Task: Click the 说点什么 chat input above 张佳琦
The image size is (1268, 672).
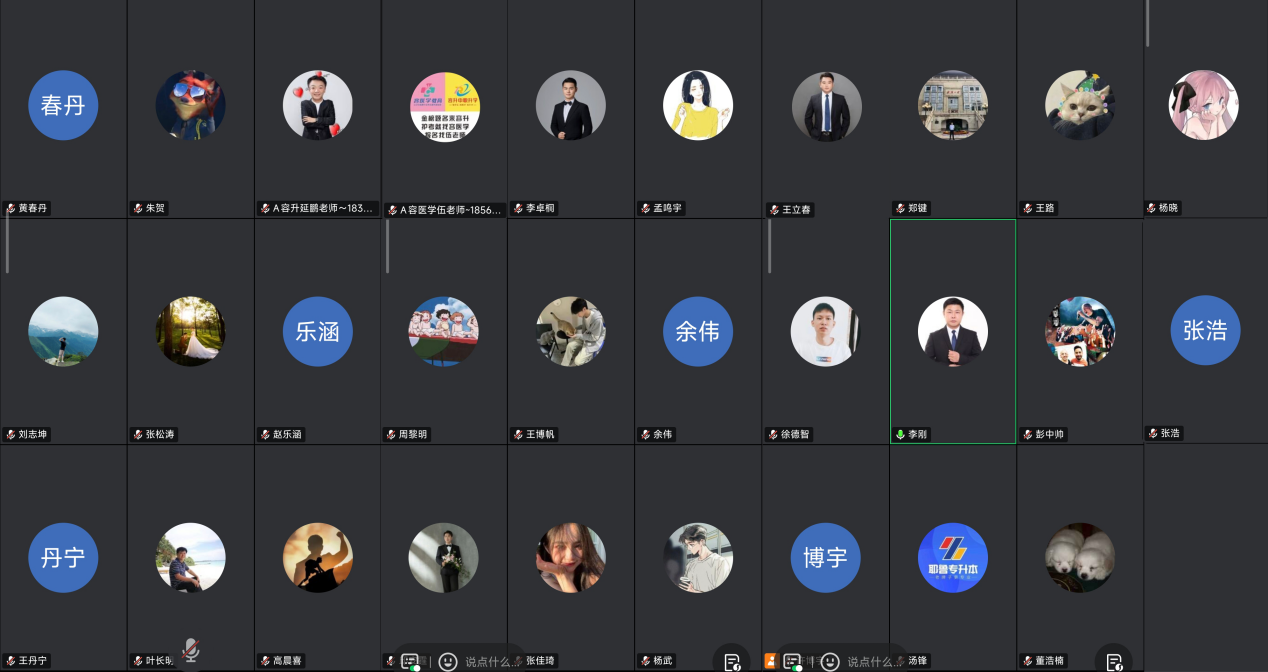Action: click(x=492, y=661)
